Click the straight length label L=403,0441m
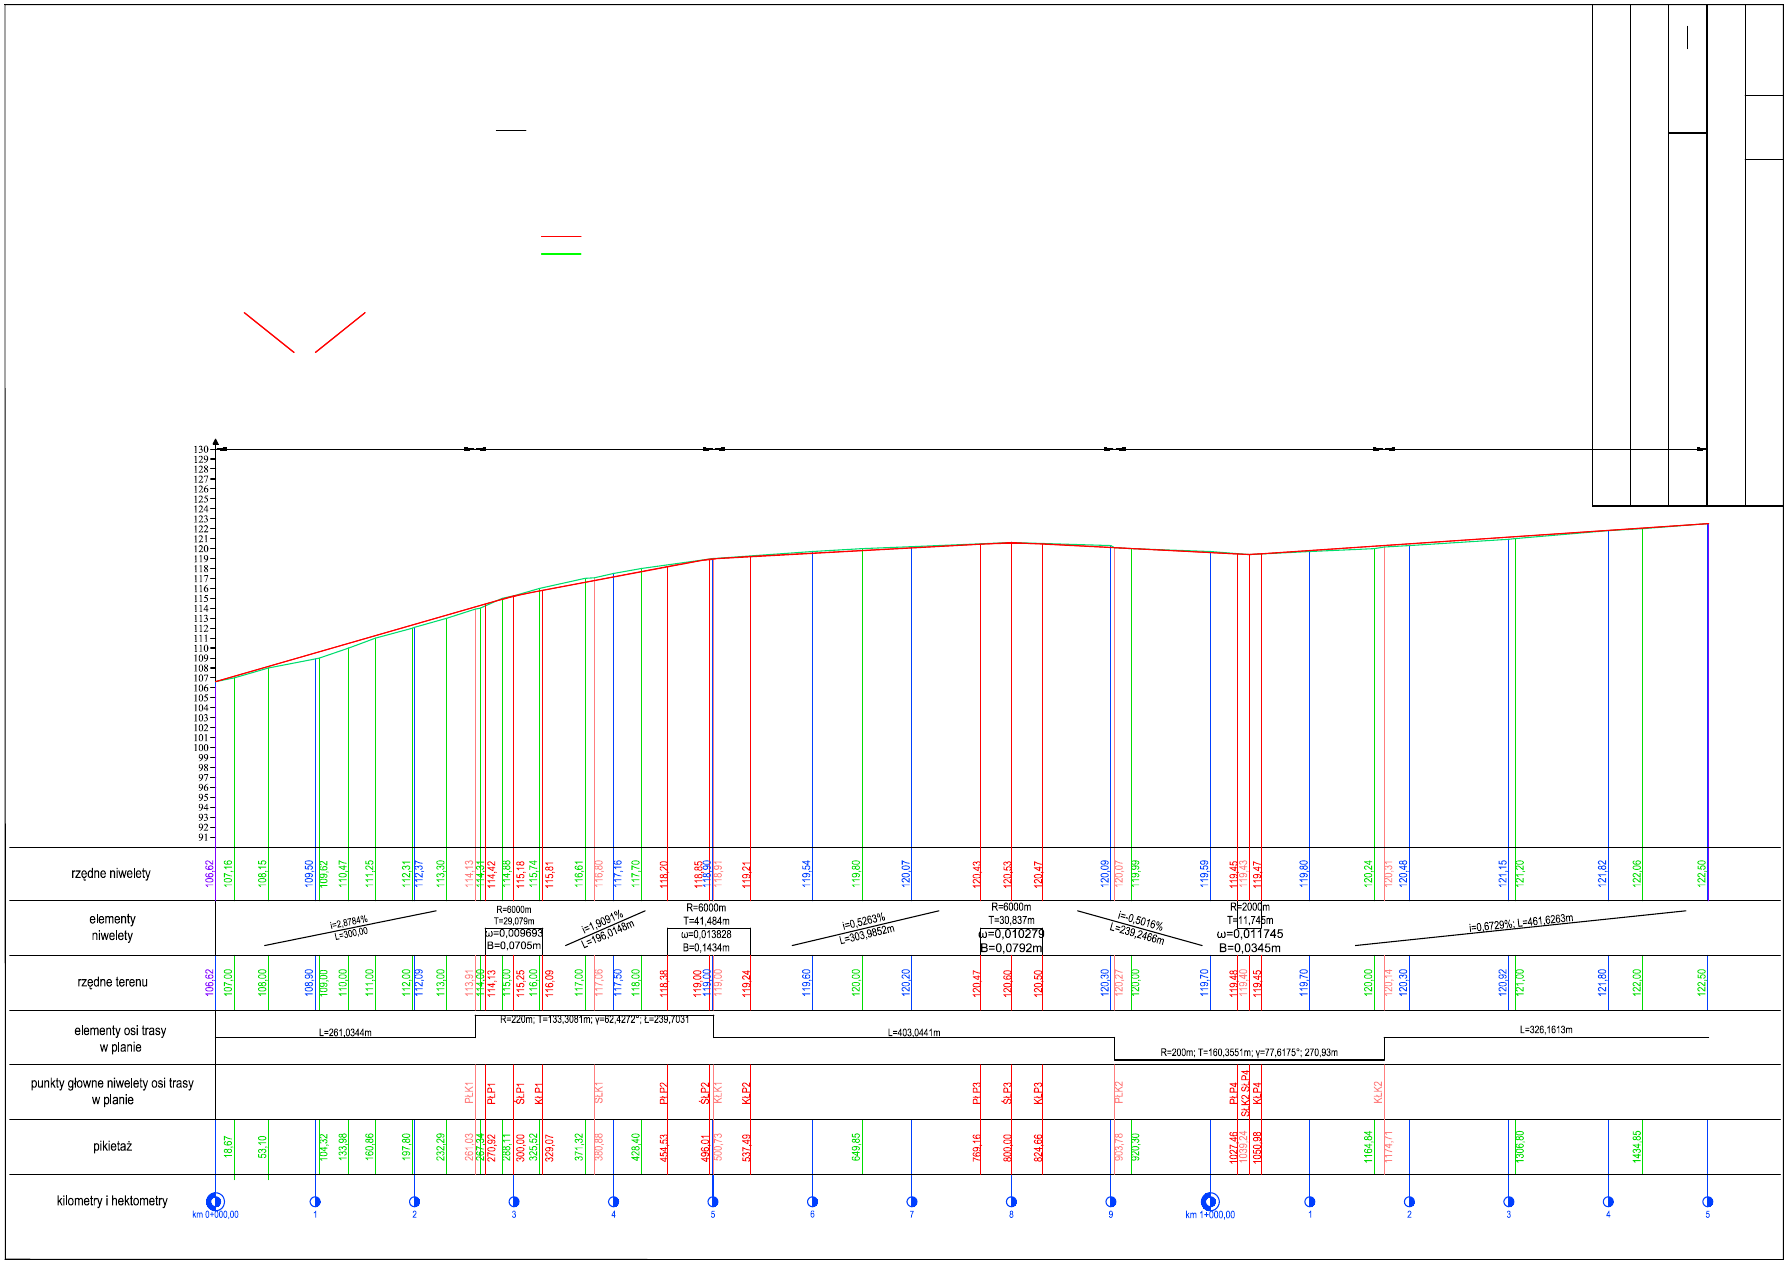This screenshot has height=1263, width=1787. [914, 1032]
